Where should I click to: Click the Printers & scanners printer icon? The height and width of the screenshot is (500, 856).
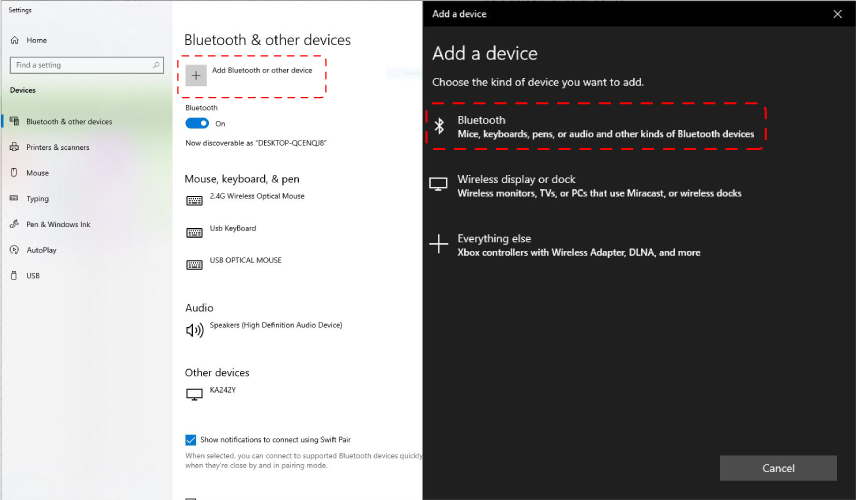click(15, 147)
